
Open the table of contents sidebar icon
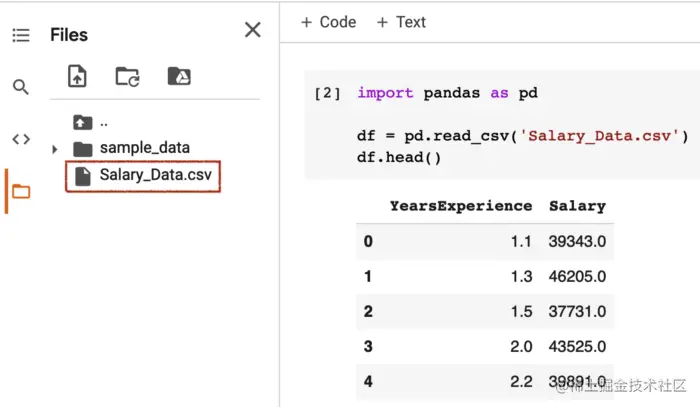[x=21, y=35]
